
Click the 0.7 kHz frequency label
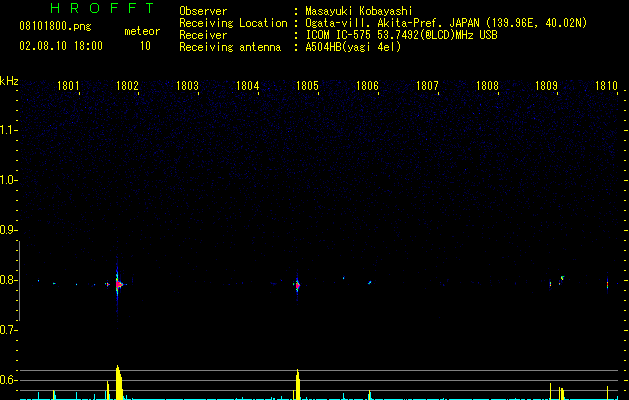[x=9, y=330]
